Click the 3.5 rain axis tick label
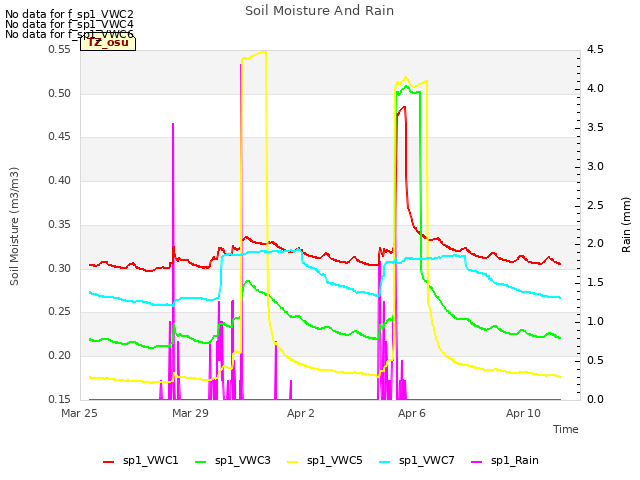Viewport: 640px width, 480px height. tap(595, 127)
